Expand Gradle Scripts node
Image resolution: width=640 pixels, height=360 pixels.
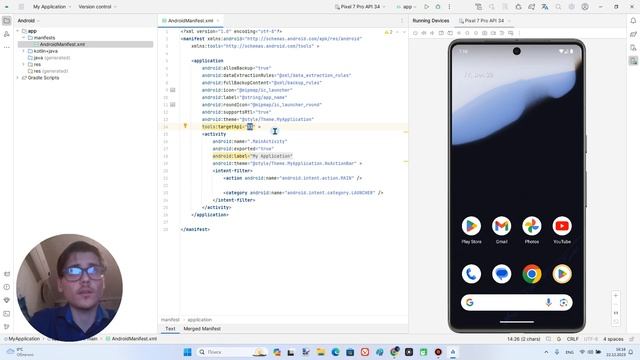[x=18, y=78]
